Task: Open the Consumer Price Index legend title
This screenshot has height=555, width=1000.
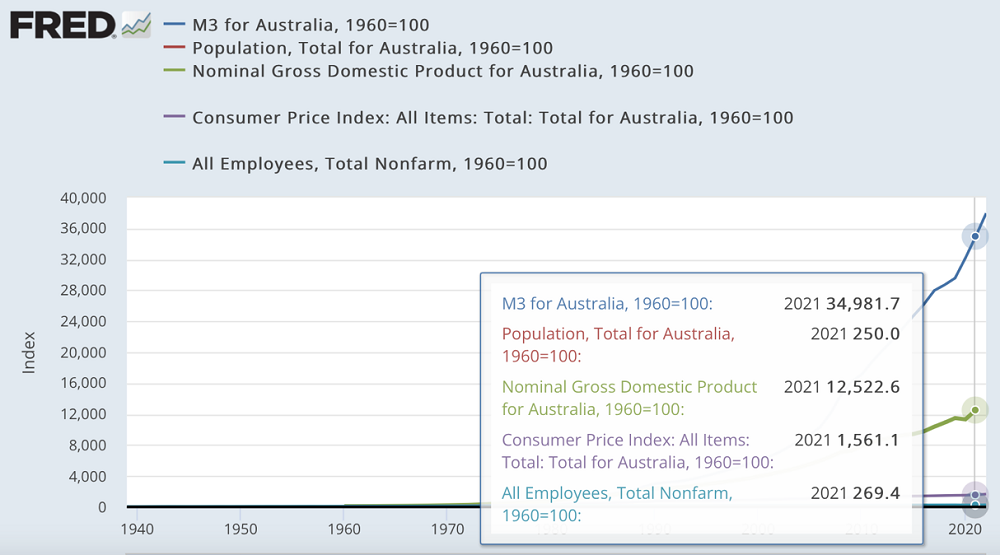Action: [492, 117]
